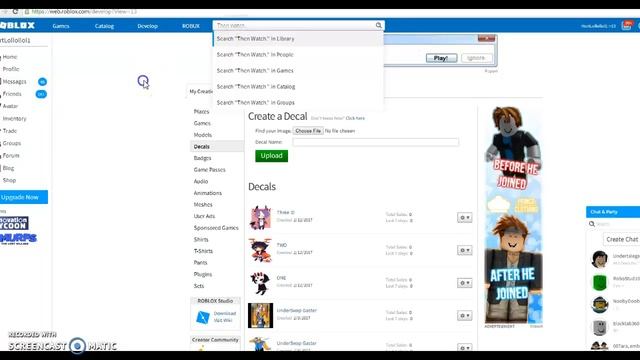
Task: Open Catalog in top navigation bar
Action: 104,26
